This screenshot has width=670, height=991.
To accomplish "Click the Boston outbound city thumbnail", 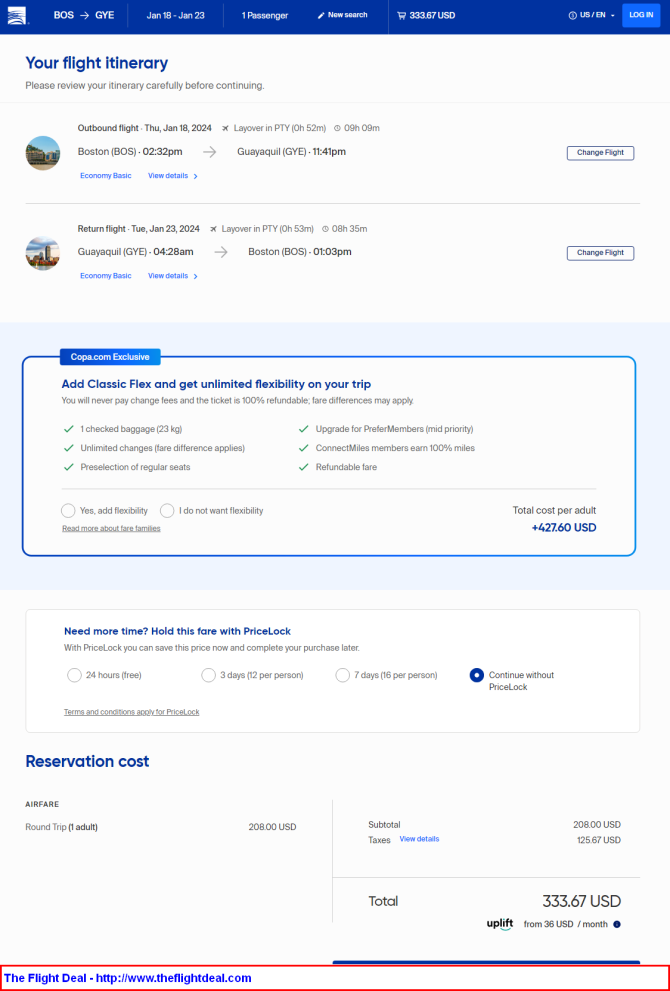I will click(x=43, y=153).
